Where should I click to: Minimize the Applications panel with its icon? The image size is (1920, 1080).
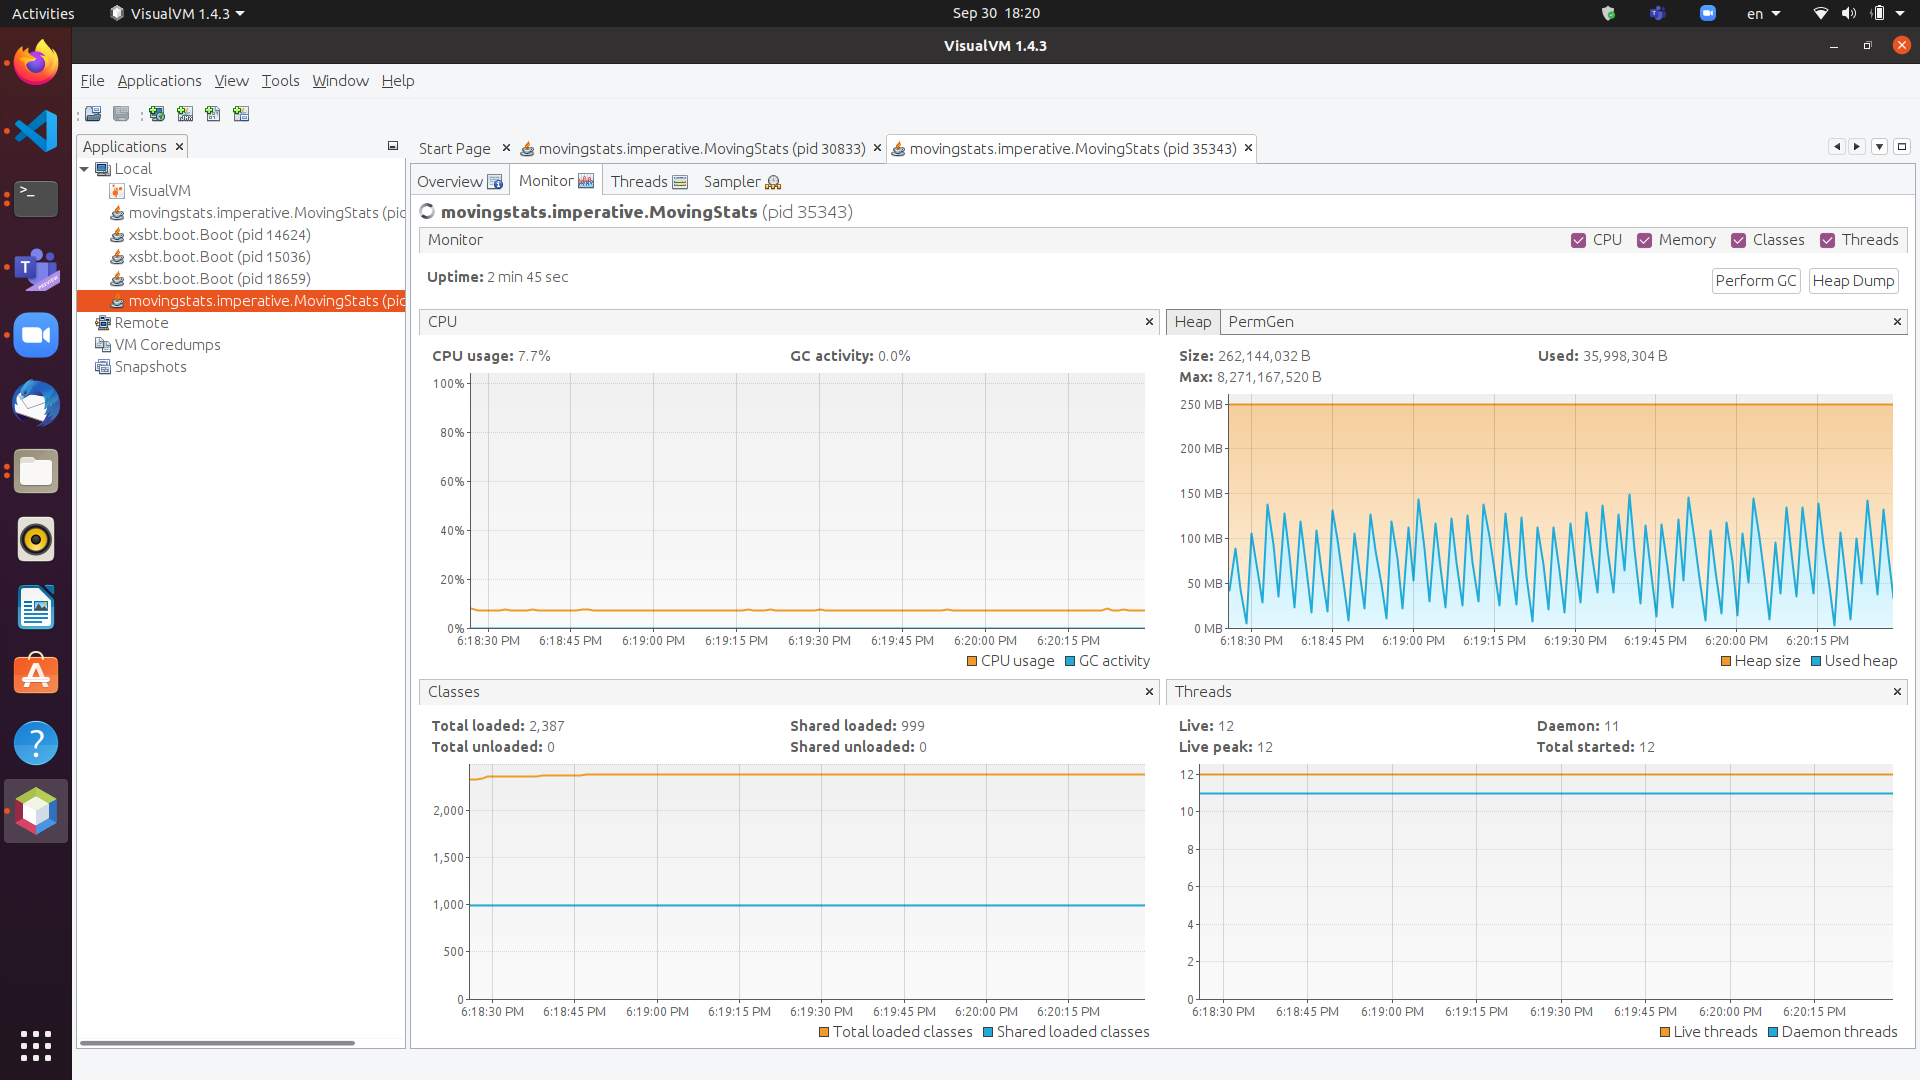click(x=393, y=146)
